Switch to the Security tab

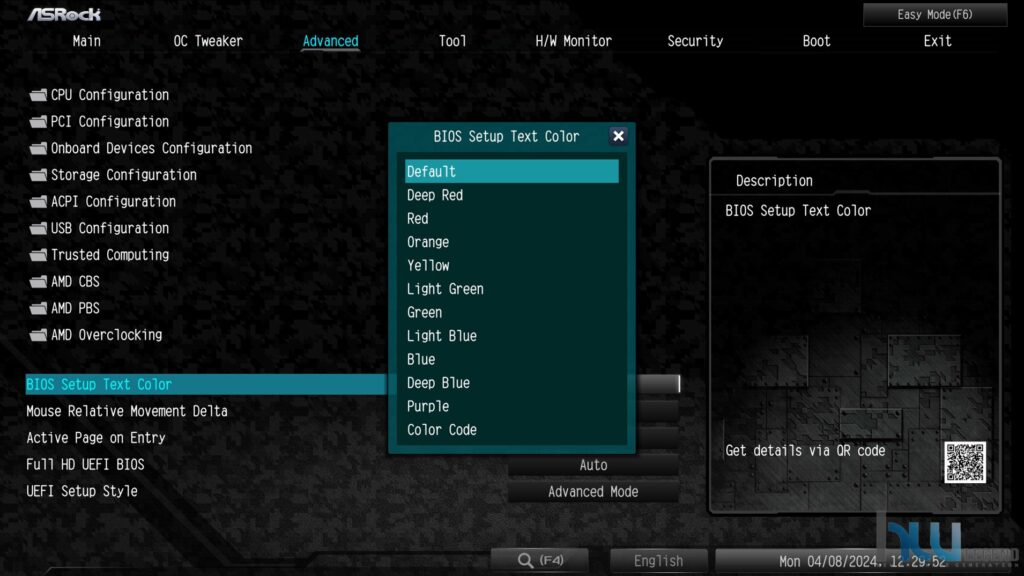tap(695, 41)
